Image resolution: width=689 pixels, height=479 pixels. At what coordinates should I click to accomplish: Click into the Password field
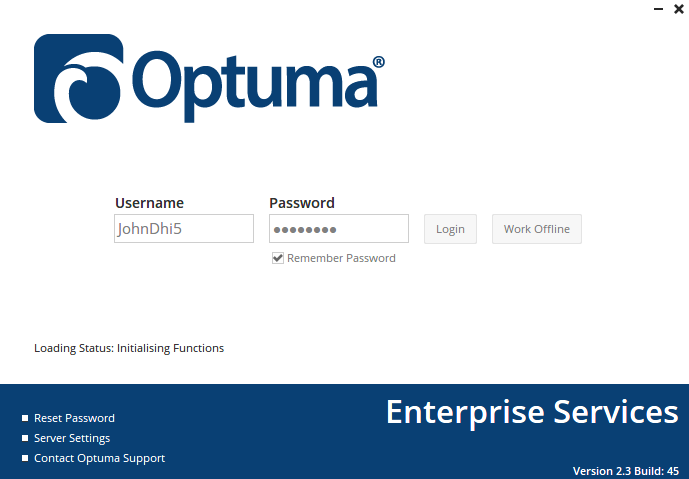point(339,229)
